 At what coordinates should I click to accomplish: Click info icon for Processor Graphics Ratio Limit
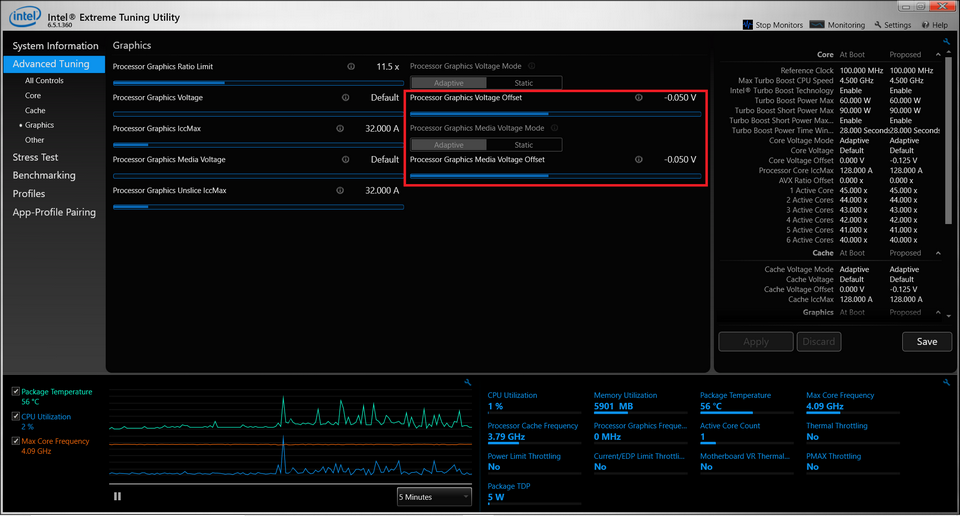pyautogui.click(x=351, y=67)
